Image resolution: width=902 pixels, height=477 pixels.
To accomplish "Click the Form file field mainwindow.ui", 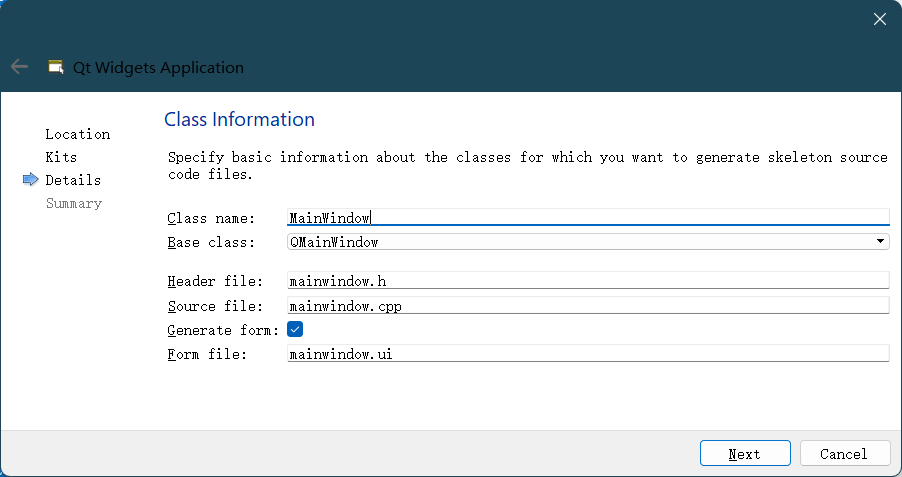I will coord(588,353).
